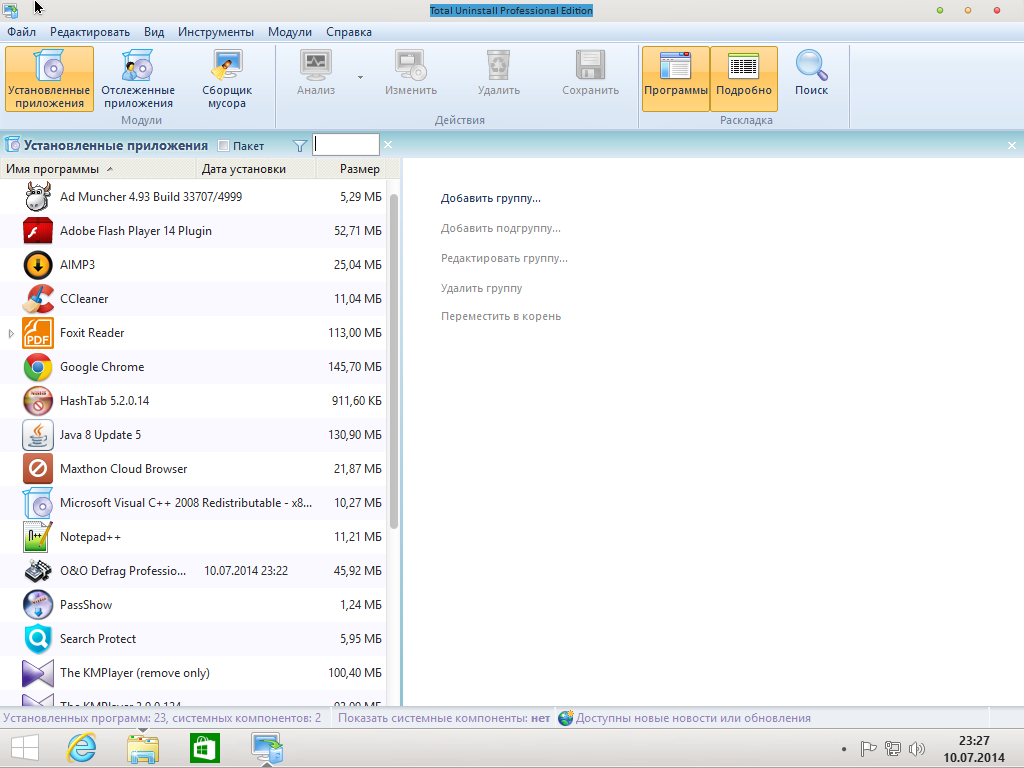Open the Файл menu
1024x768 pixels.
pyautogui.click(x=22, y=32)
